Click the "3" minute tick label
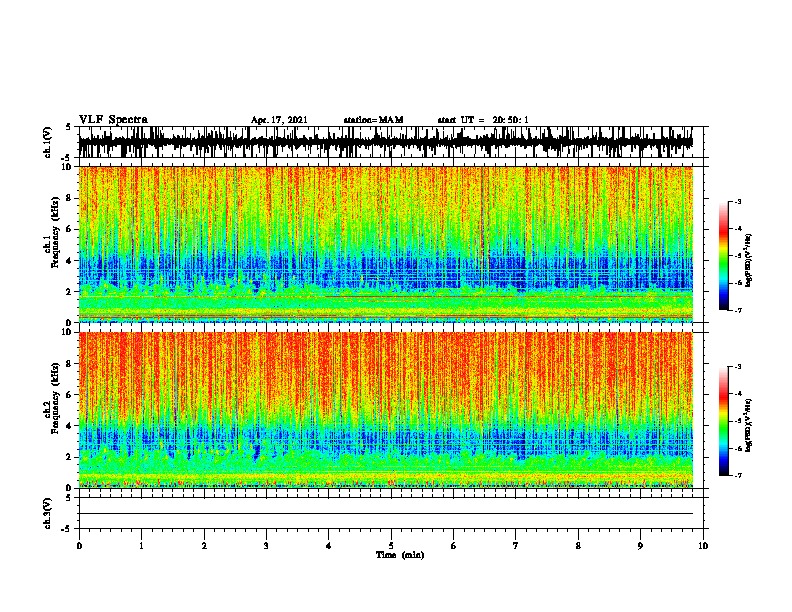The image size is (792, 612). click(x=266, y=546)
